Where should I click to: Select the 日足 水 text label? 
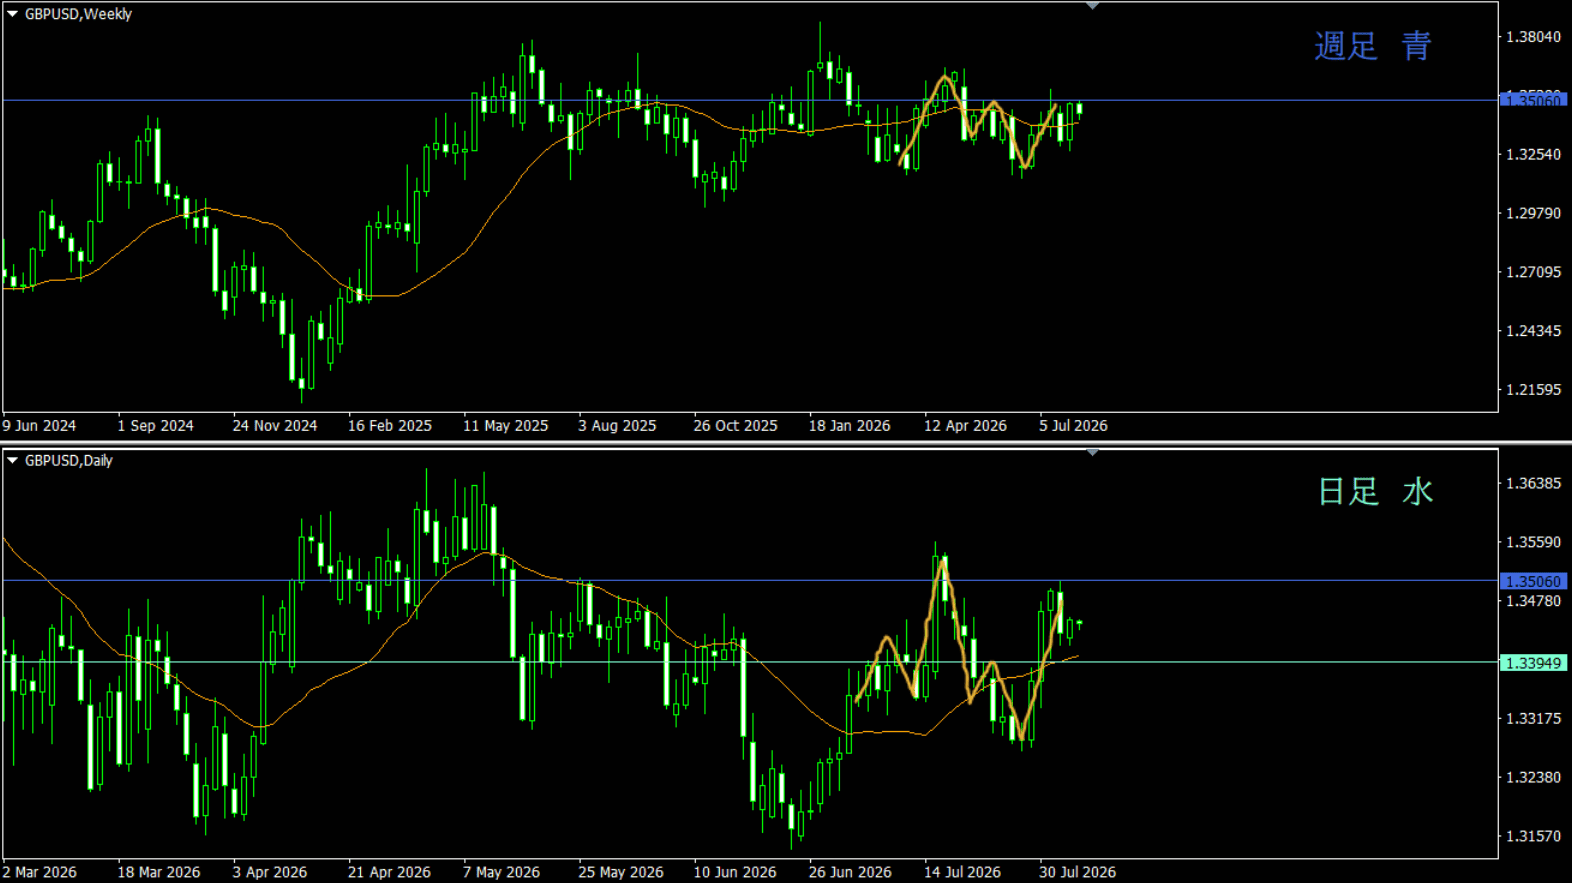[x=1376, y=492]
